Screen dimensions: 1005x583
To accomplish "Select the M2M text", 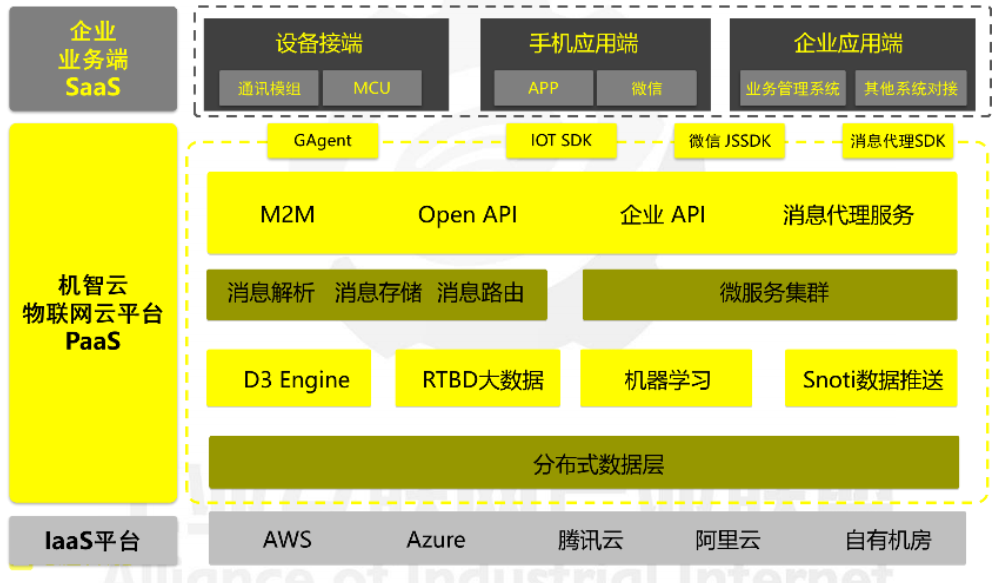I will coord(288,215).
